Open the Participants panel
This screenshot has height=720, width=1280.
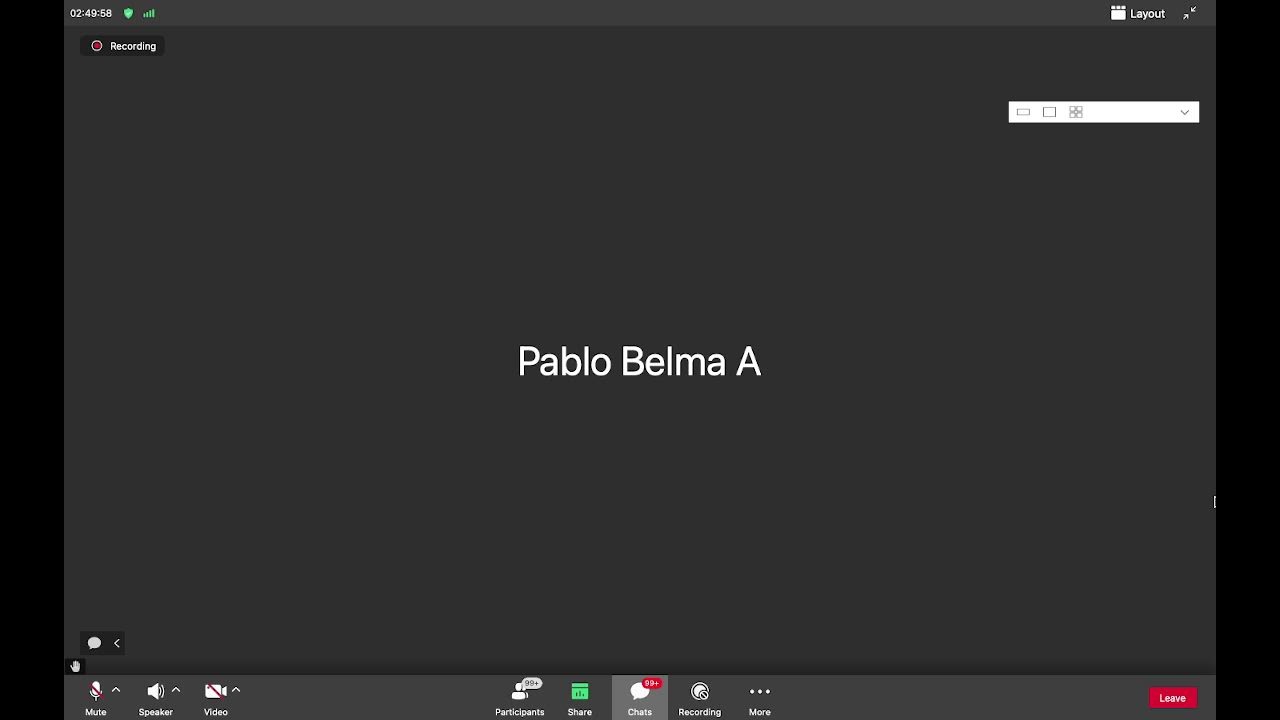[x=520, y=698]
